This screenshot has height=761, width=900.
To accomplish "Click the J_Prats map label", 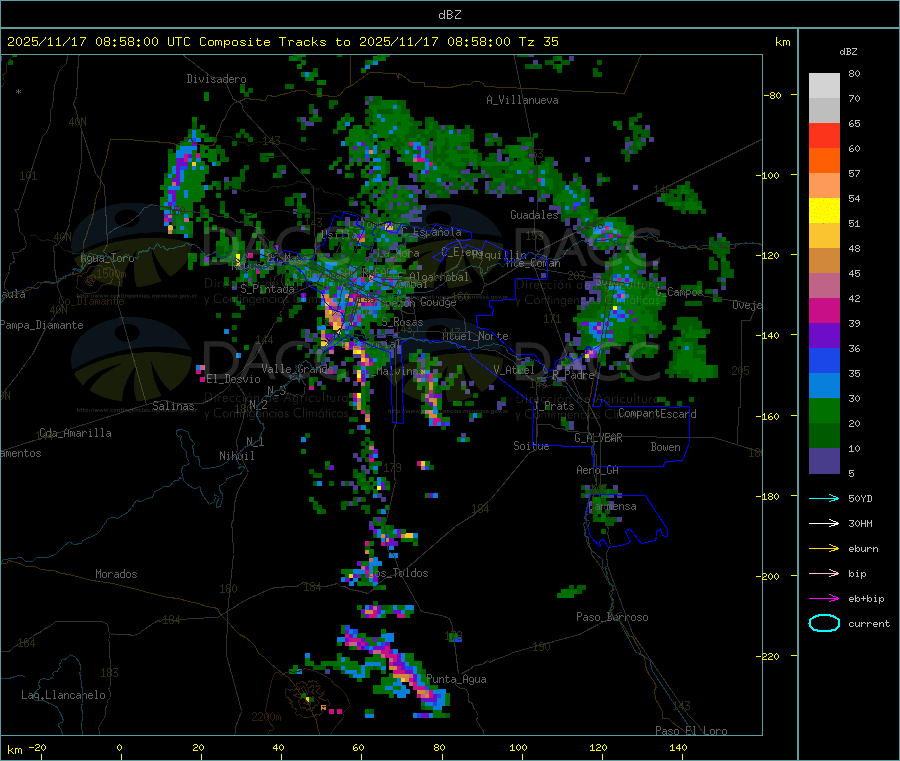I will 554,406.
